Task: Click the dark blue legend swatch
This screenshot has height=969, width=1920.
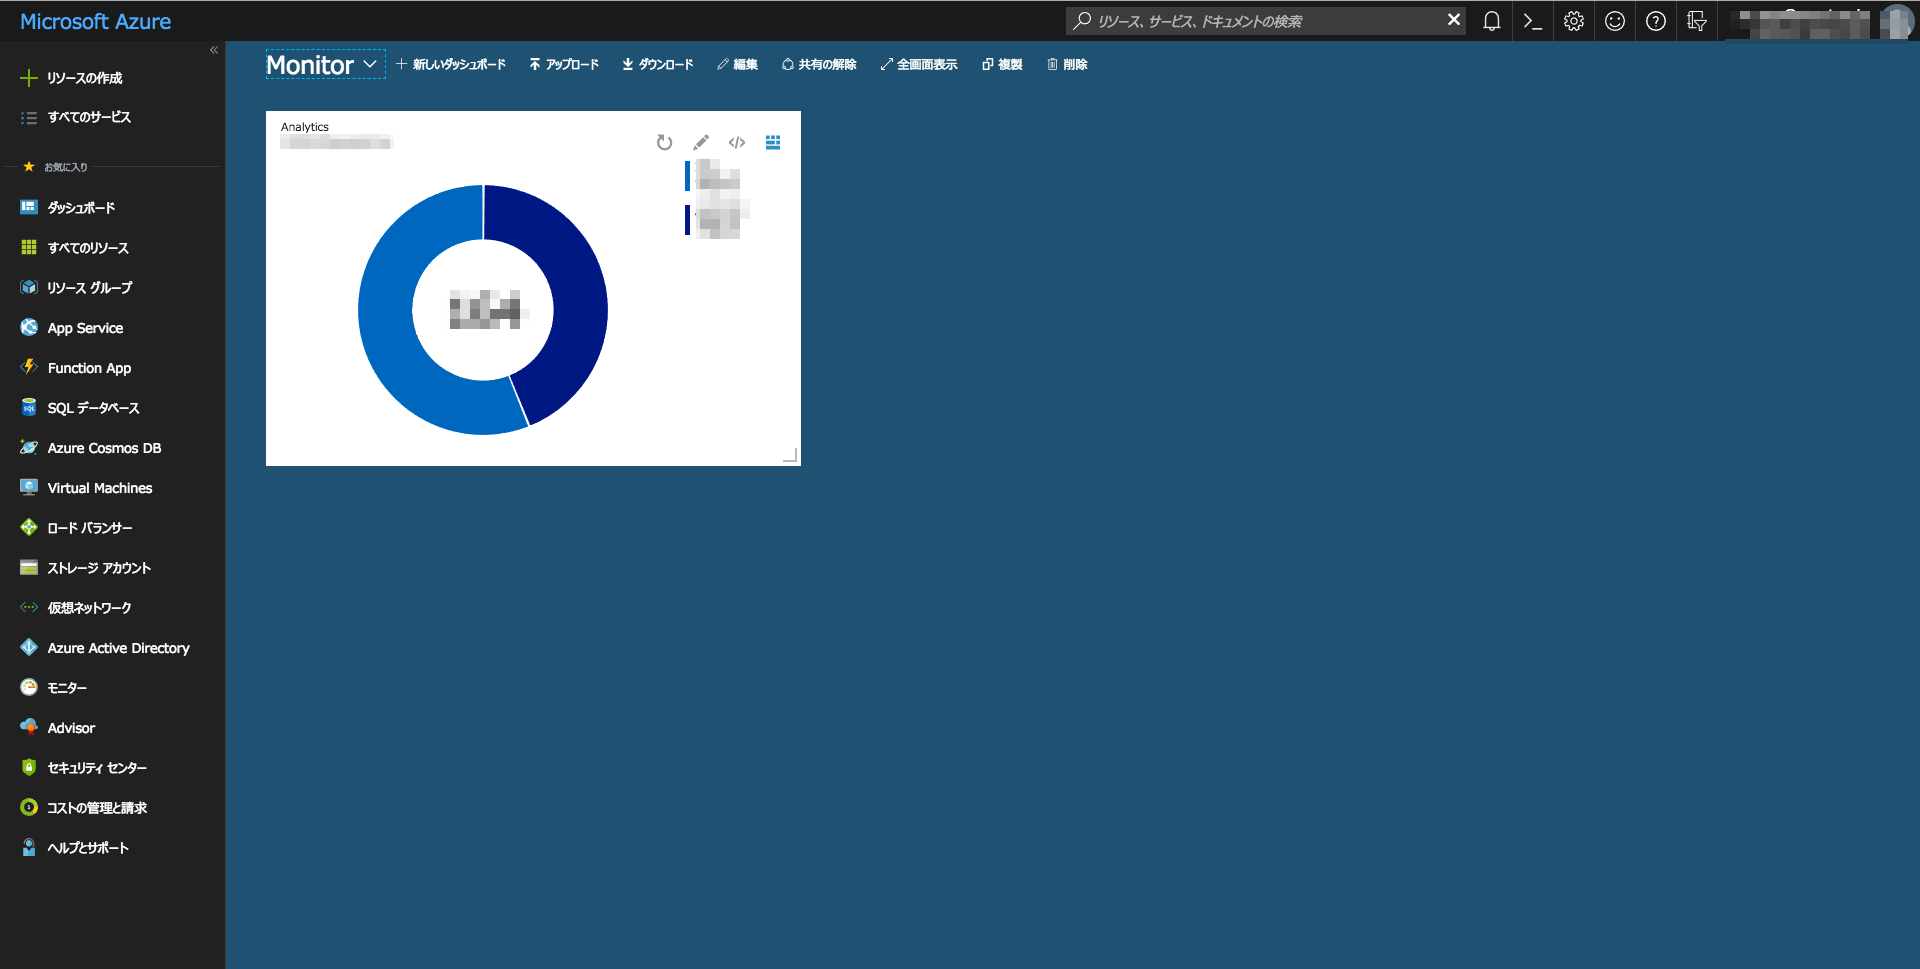Action: (x=687, y=220)
